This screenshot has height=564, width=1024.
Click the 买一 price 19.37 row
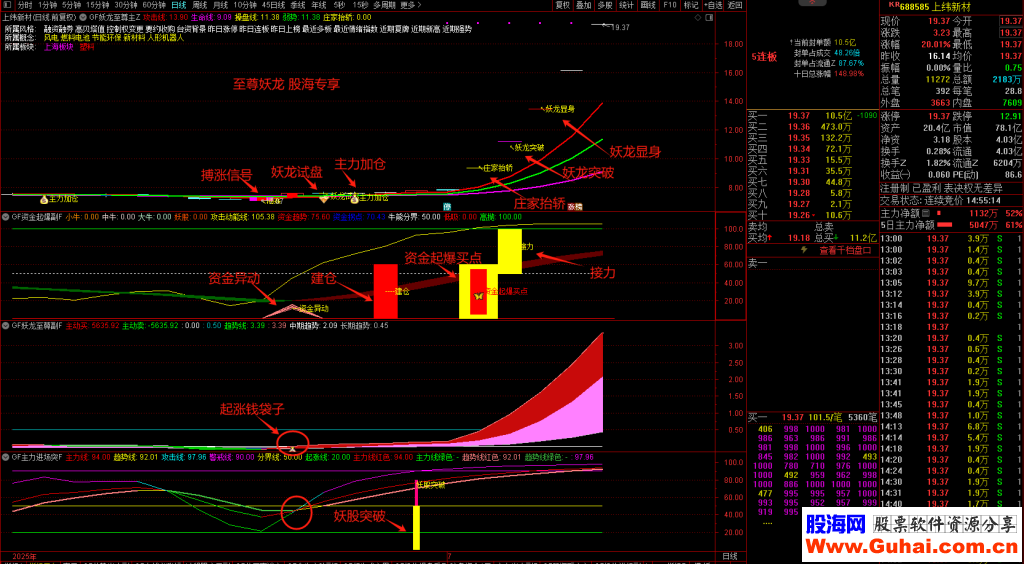click(813, 116)
